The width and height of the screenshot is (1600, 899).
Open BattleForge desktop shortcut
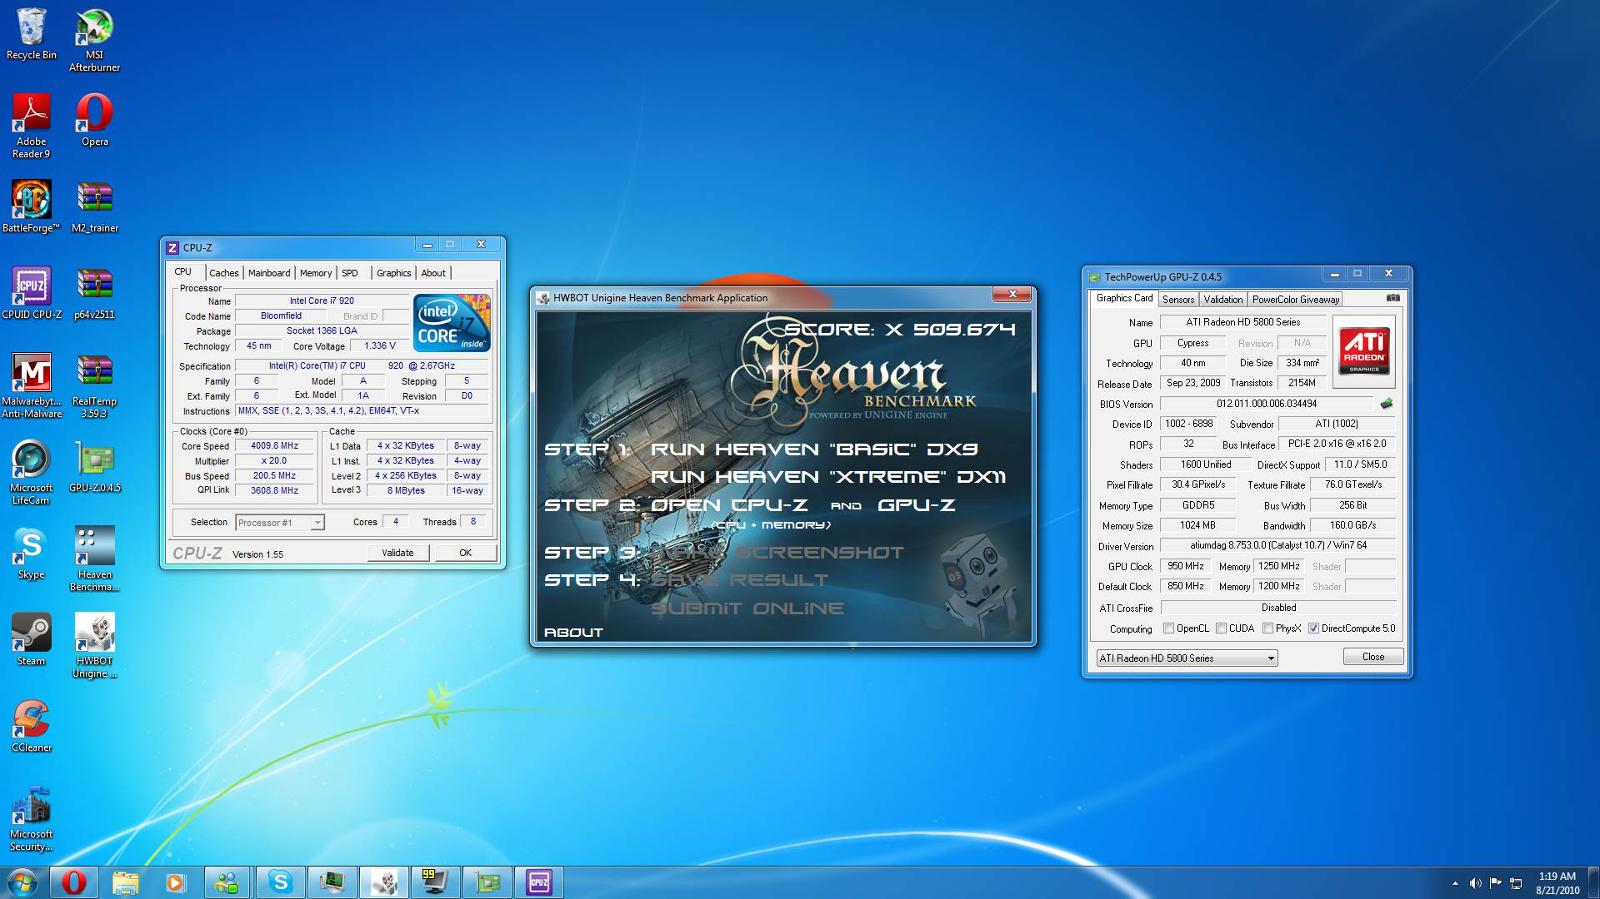click(x=31, y=206)
